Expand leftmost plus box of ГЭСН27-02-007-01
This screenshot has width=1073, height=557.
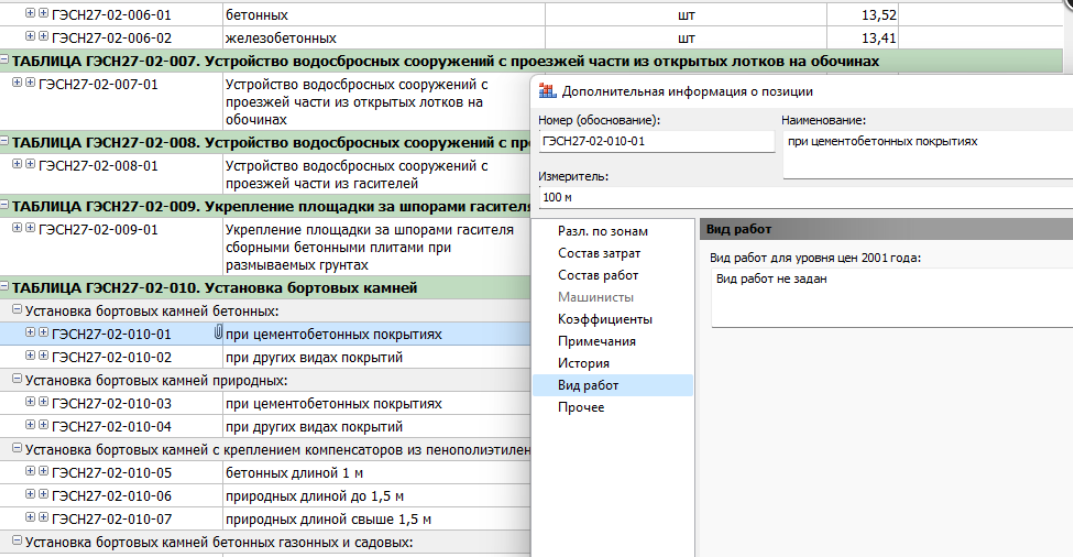[17, 83]
